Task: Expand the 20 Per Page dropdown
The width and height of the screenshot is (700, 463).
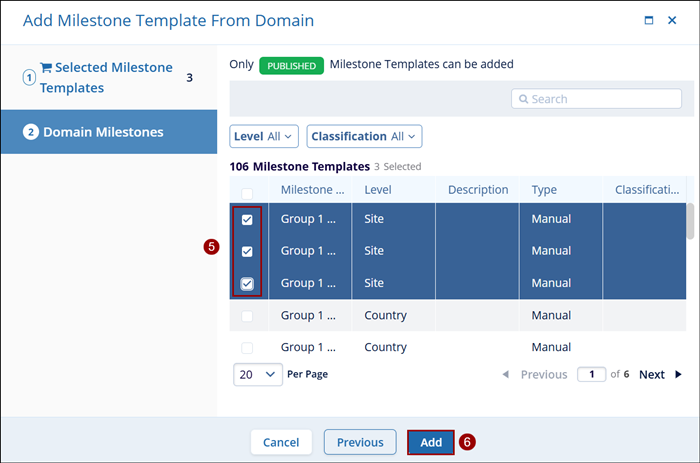Action: click(x=258, y=374)
